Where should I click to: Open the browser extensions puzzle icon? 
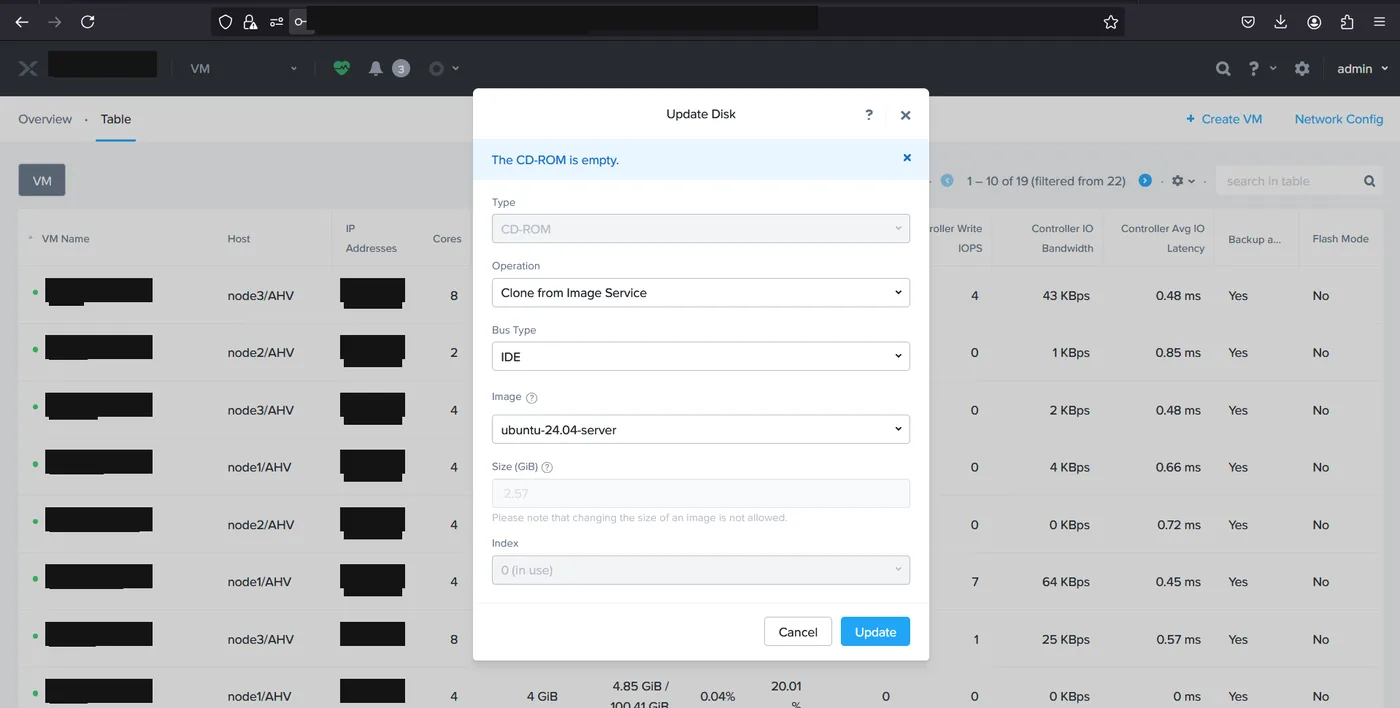pos(1347,22)
